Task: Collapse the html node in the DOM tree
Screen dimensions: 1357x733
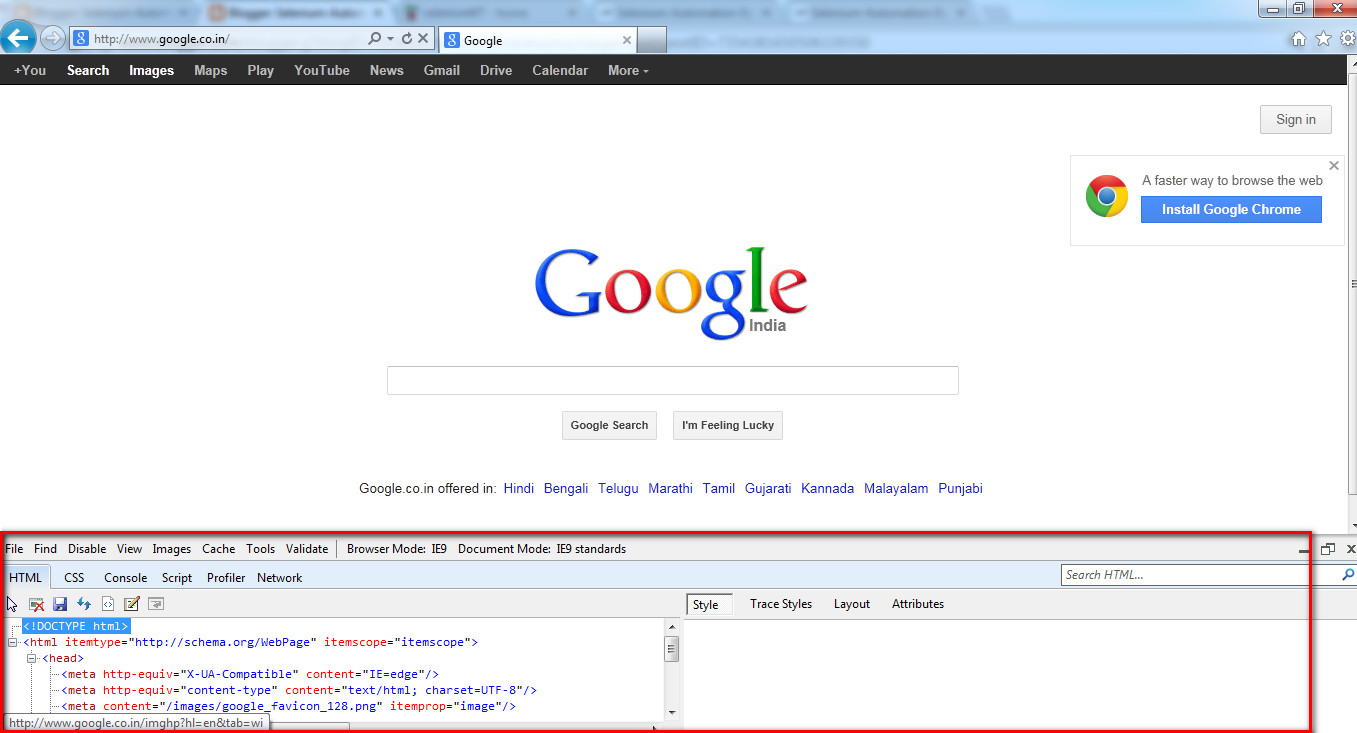Action: tap(13, 642)
